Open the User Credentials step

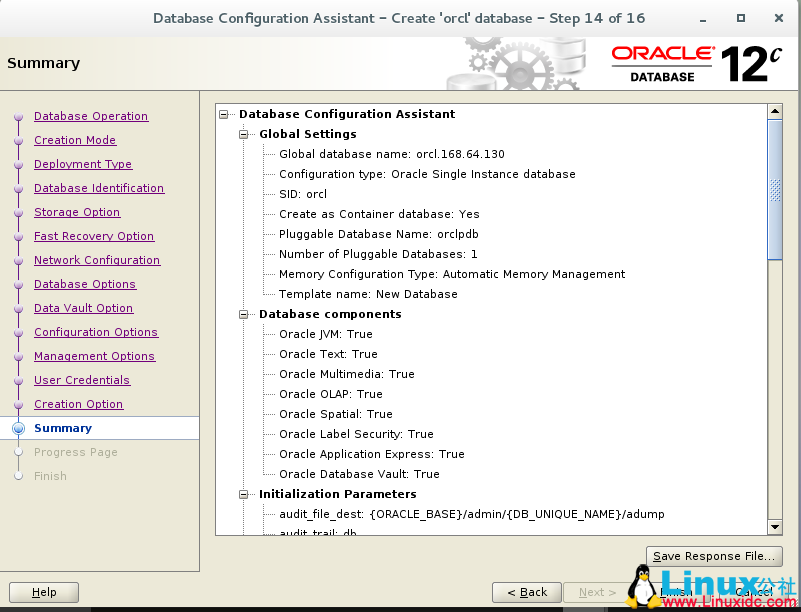82,380
